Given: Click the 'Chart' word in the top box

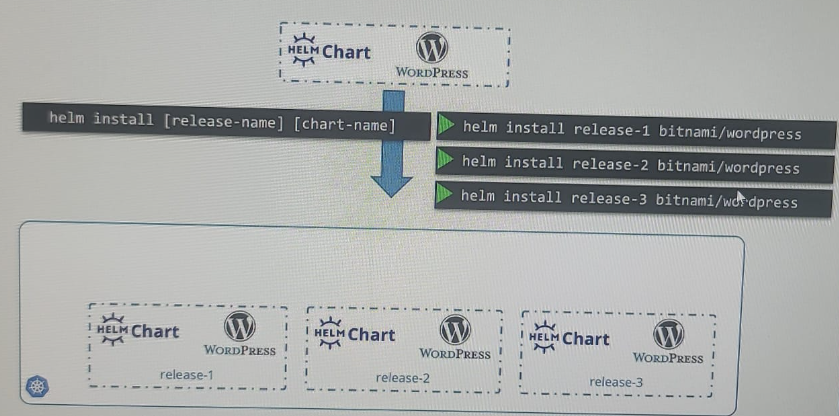Looking at the screenshot, I should pyautogui.click(x=346, y=52).
